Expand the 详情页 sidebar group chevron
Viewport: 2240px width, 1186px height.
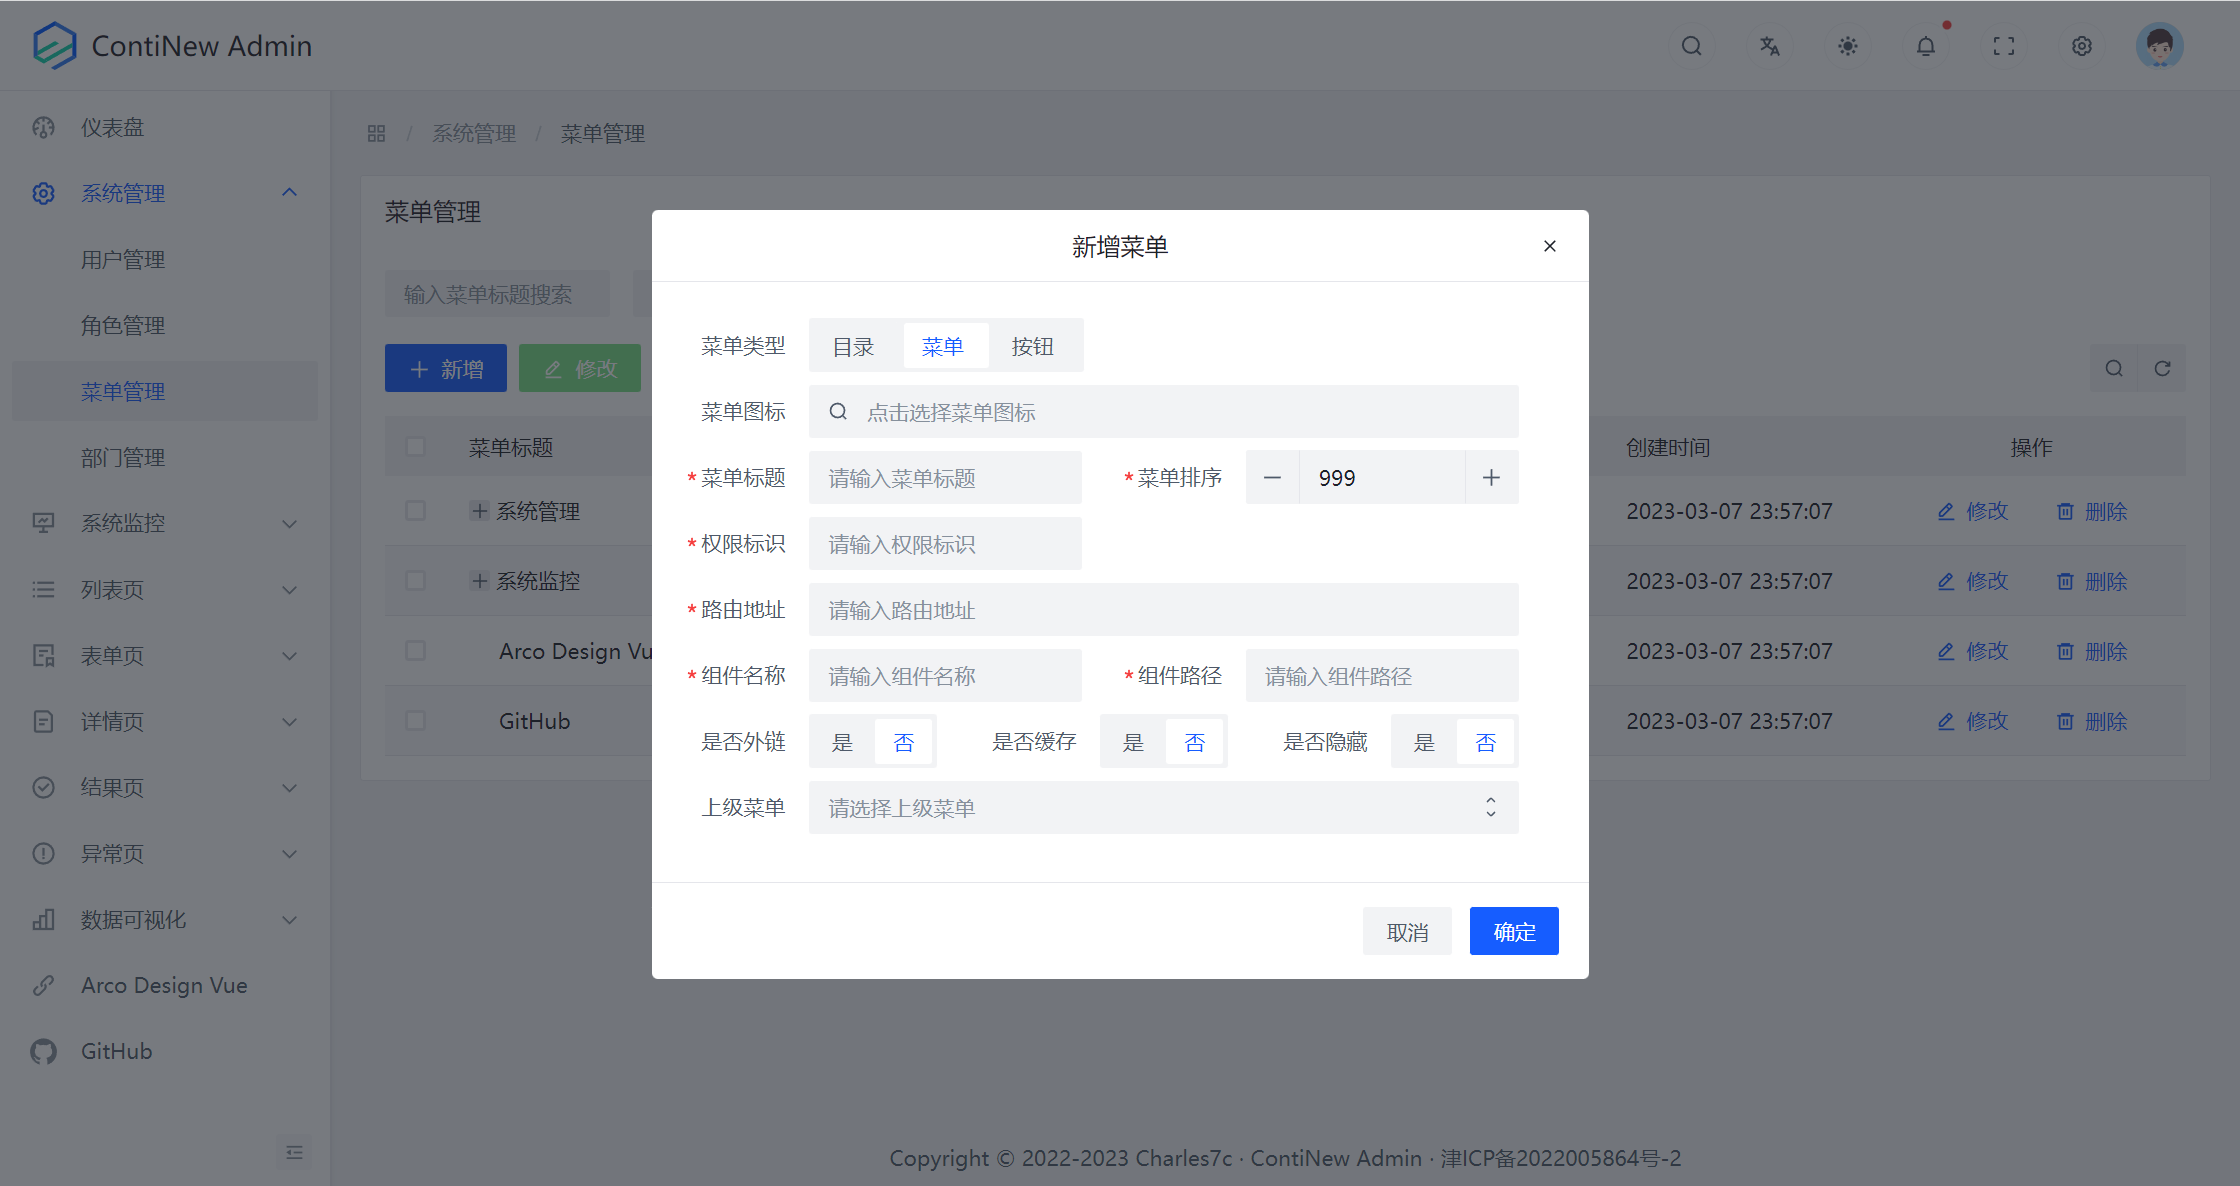290,721
